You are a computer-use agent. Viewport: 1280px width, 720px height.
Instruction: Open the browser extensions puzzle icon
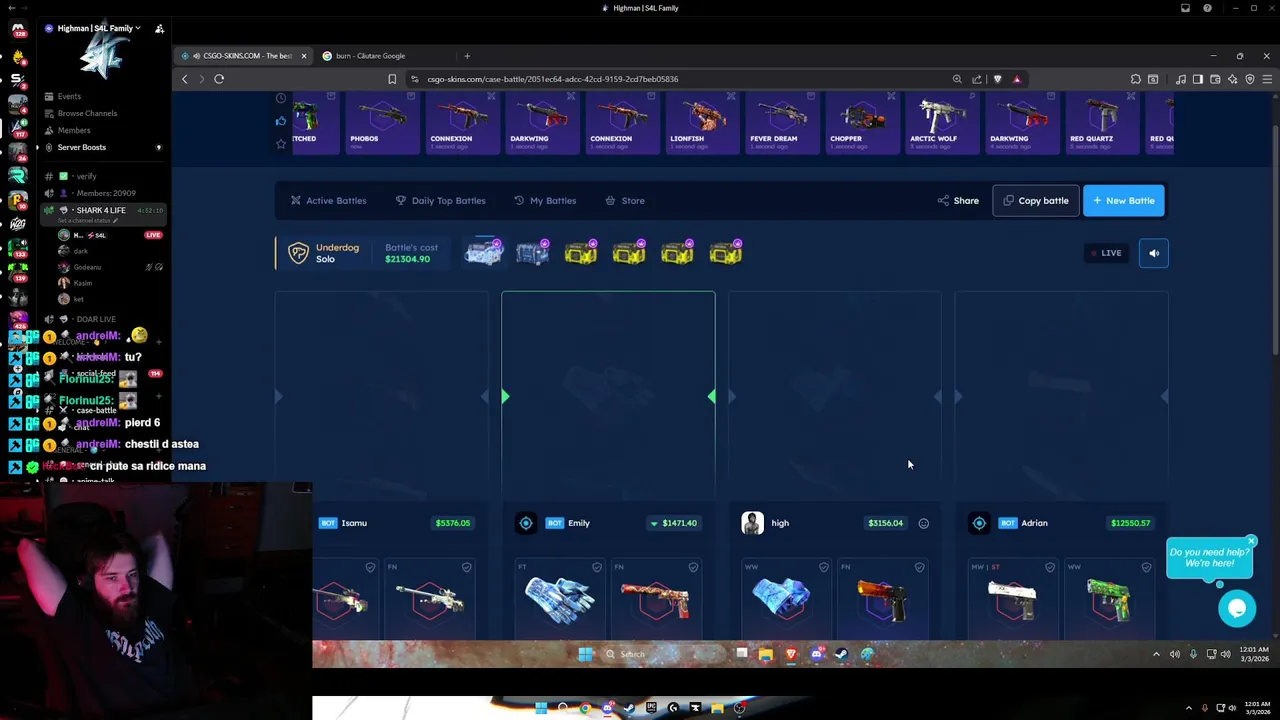pyautogui.click(x=1135, y=79)
